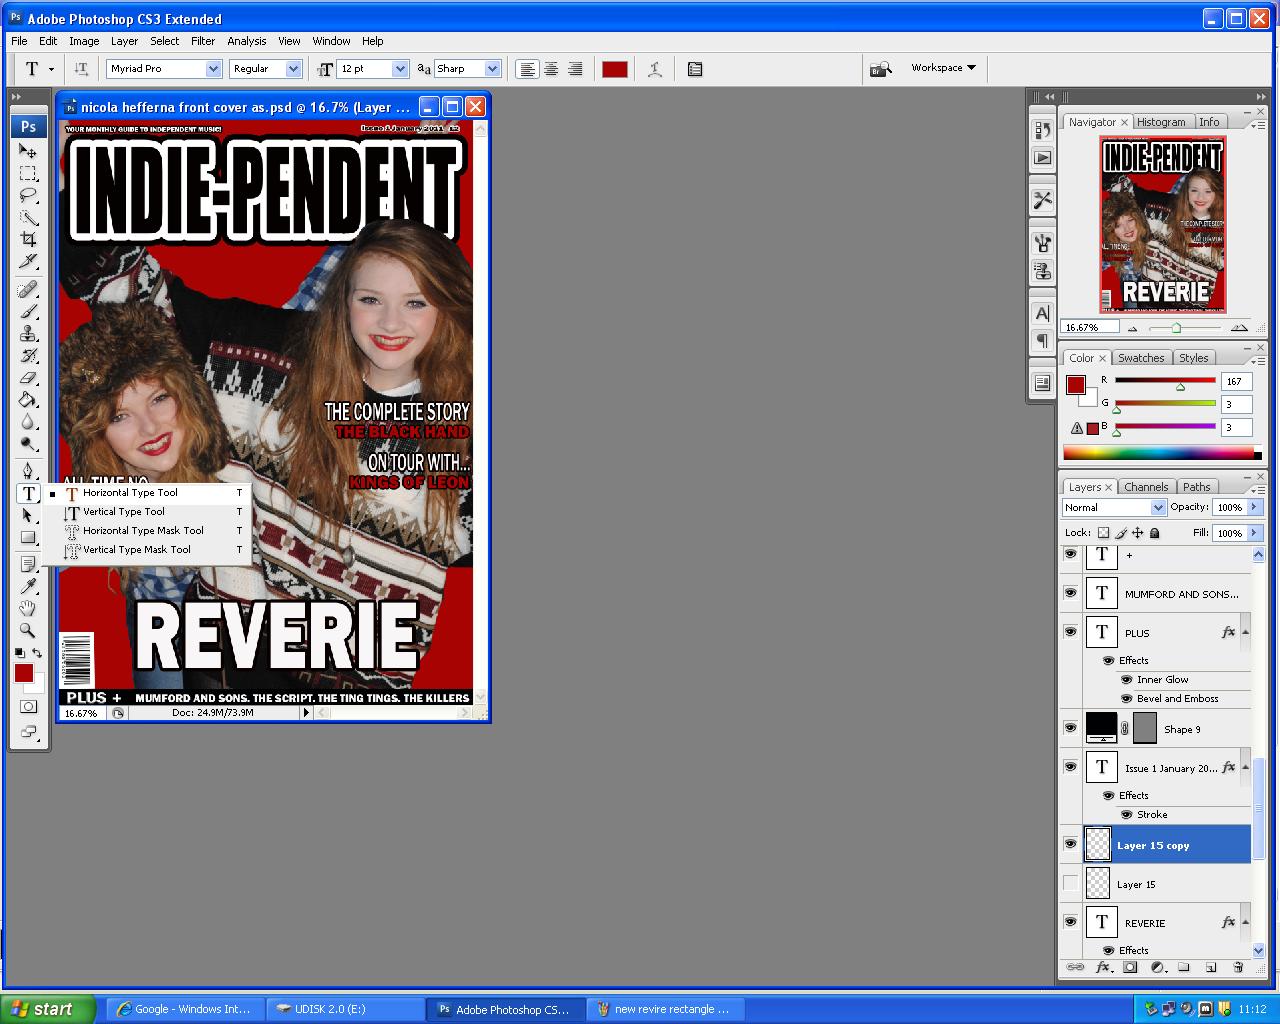The image size is (1280, 1024).
Task: Select the Eyedropper tool
Action: tap(28, 586)
